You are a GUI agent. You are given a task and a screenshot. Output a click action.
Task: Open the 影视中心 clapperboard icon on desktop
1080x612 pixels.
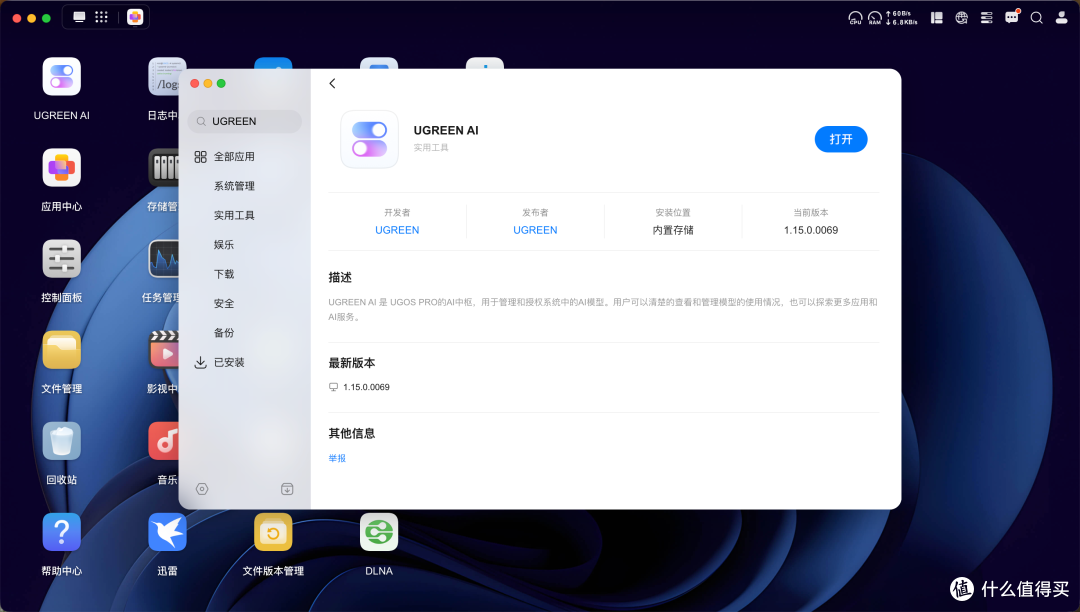pos(164,350)
